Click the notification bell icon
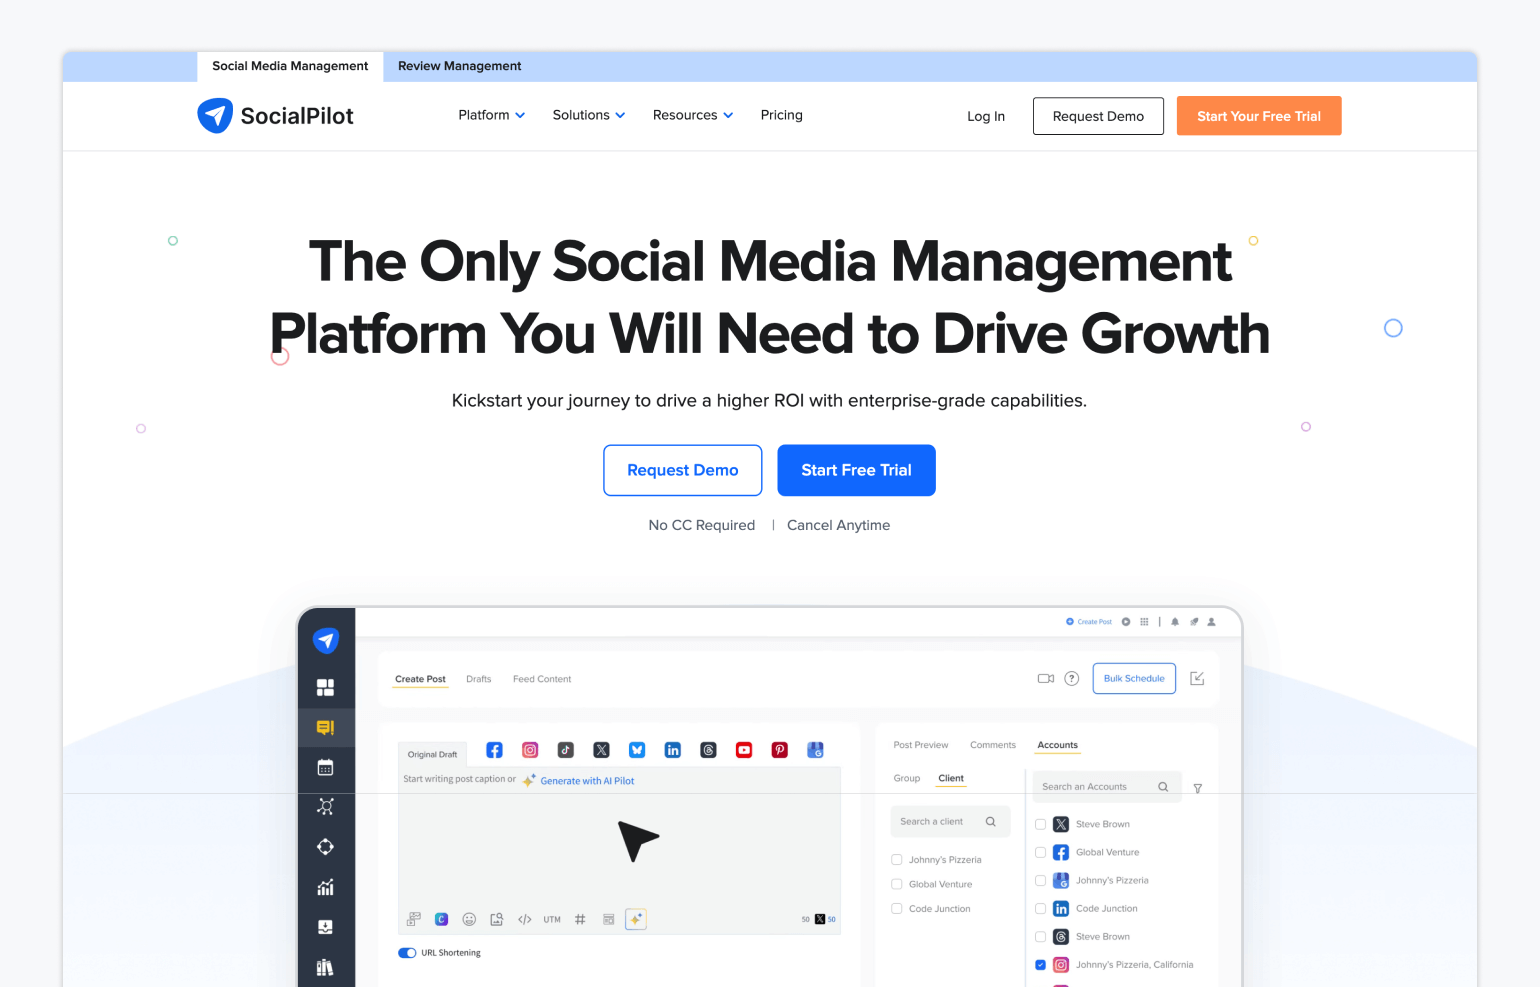The height and width of the screenshot is (987, 1540). (x=1175, y=622)
